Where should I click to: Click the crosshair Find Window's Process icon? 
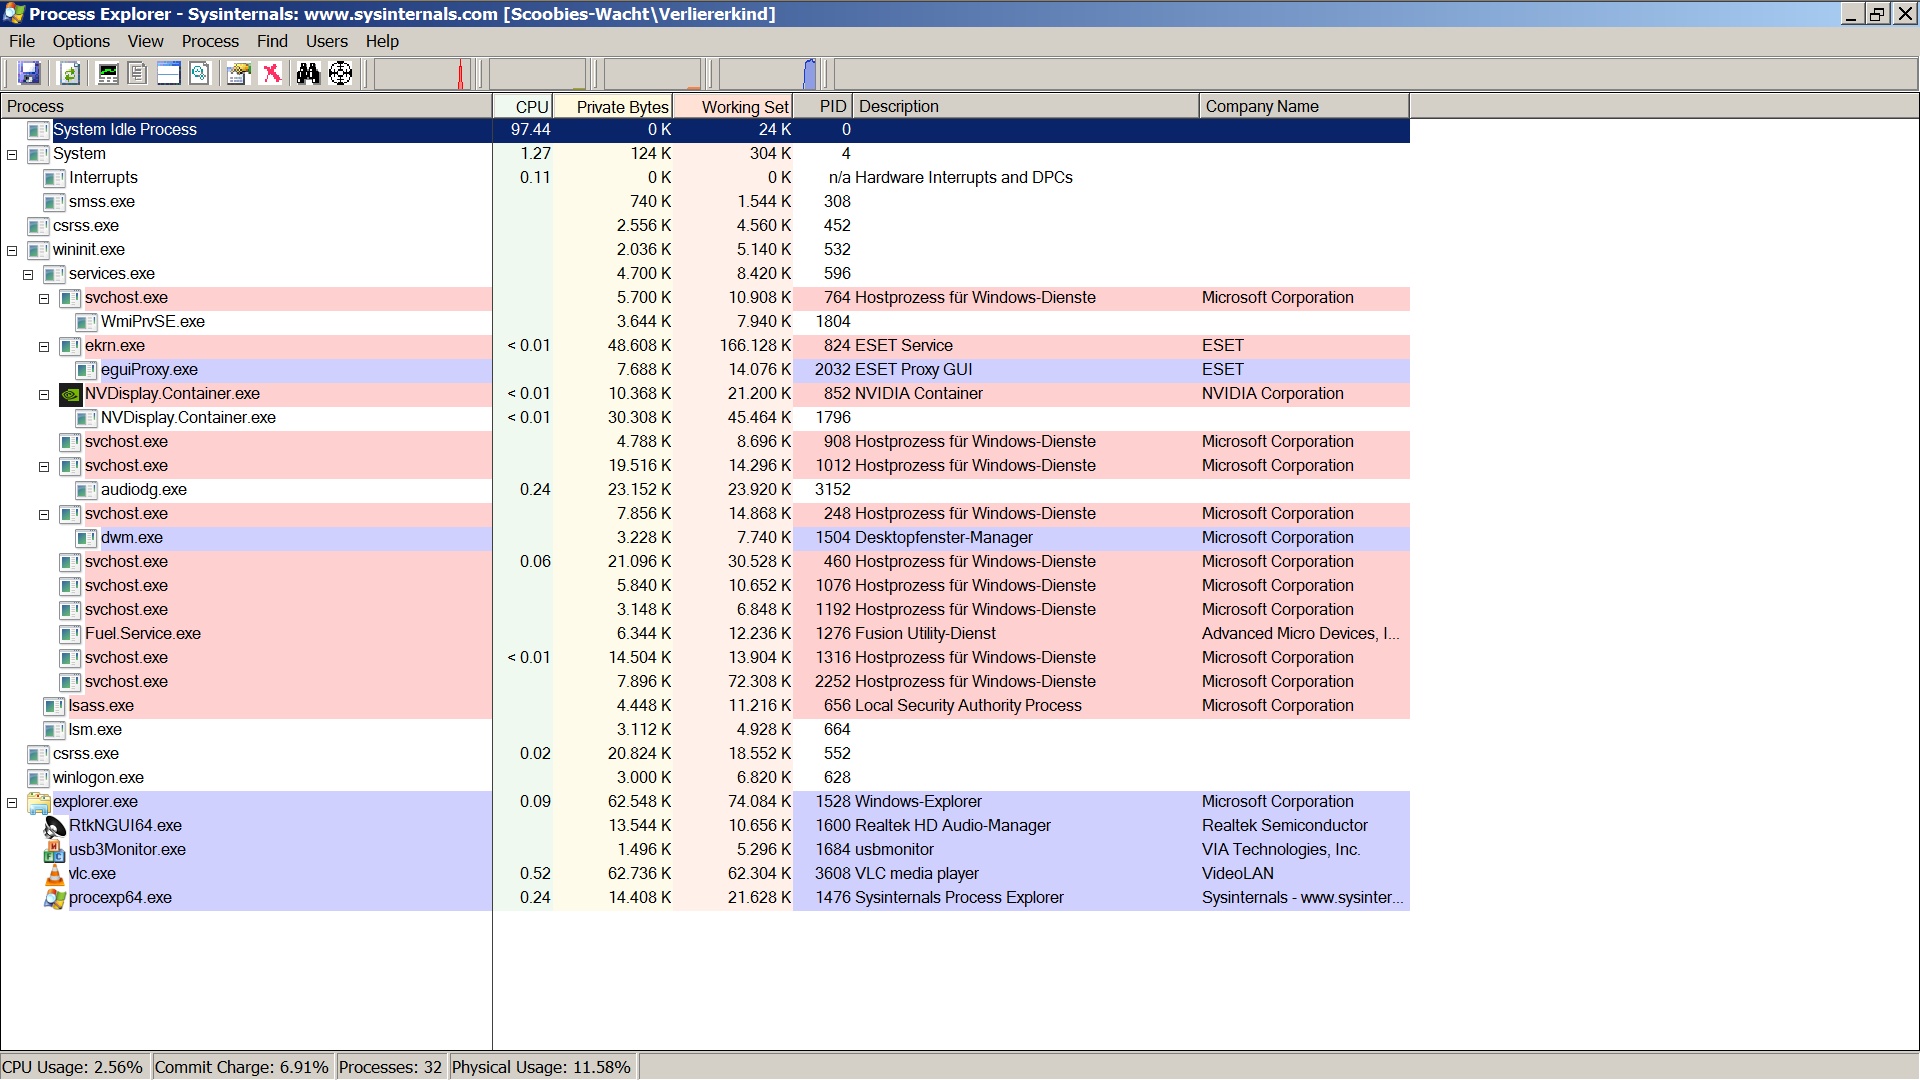[x=341, y=73]
